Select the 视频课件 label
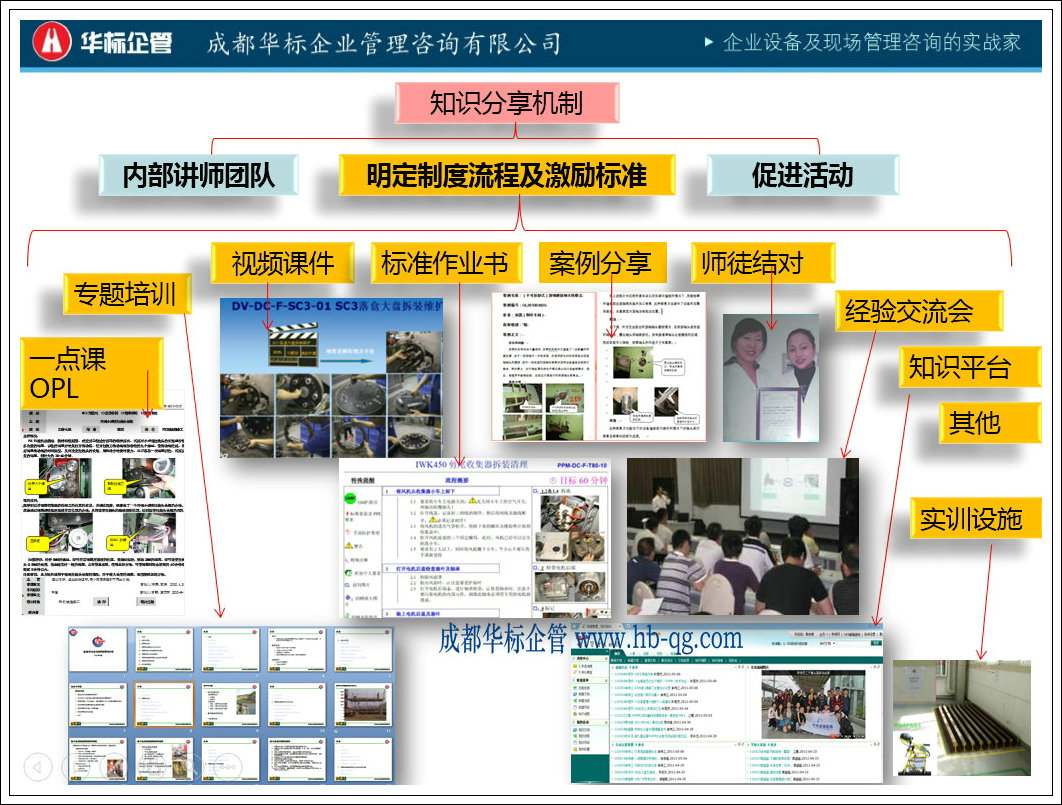This screenshot has width=1062, height=805. pos(283,264)
